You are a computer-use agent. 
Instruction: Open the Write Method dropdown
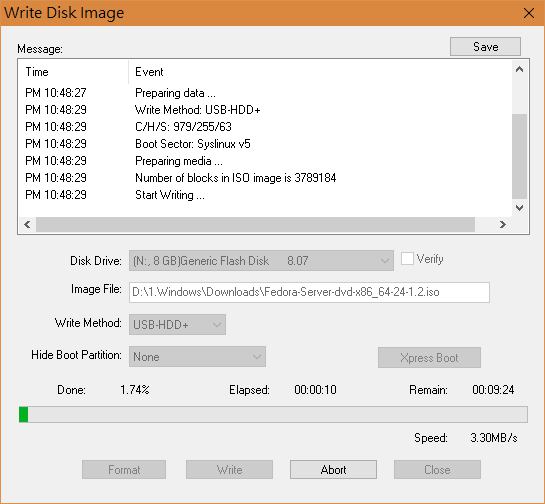tap(177, 325)
